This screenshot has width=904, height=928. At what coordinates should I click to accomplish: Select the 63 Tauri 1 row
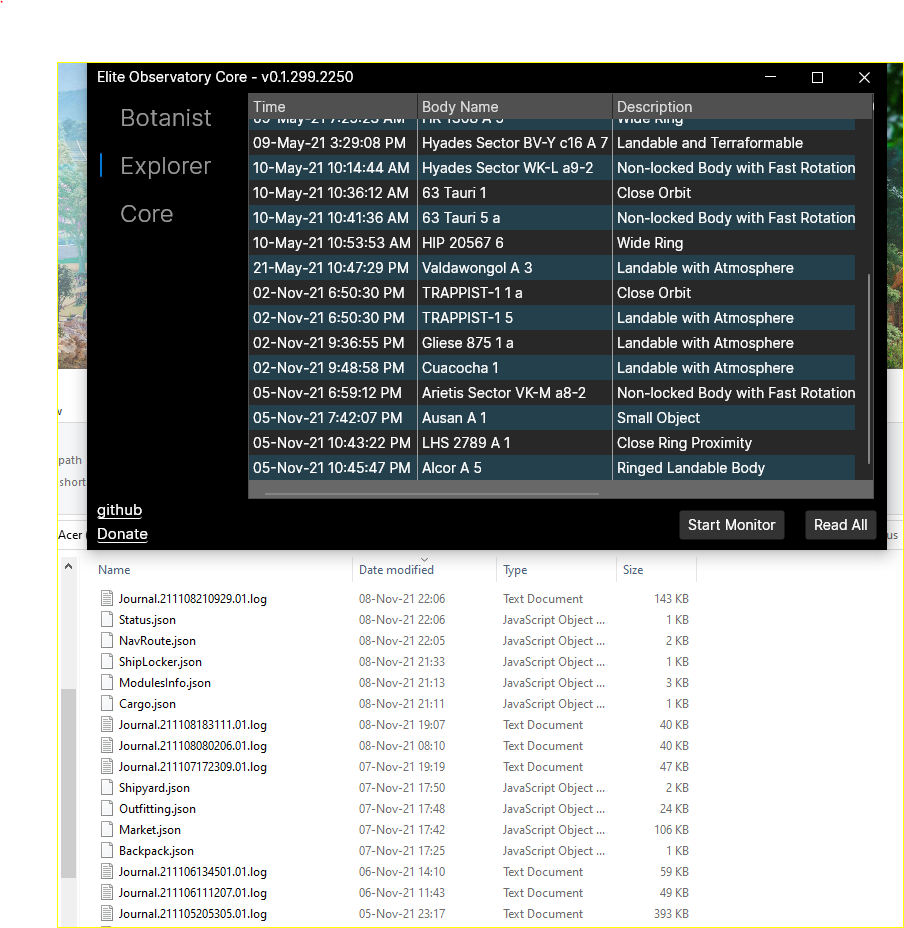pyautogui.click(x=552, y=193)
